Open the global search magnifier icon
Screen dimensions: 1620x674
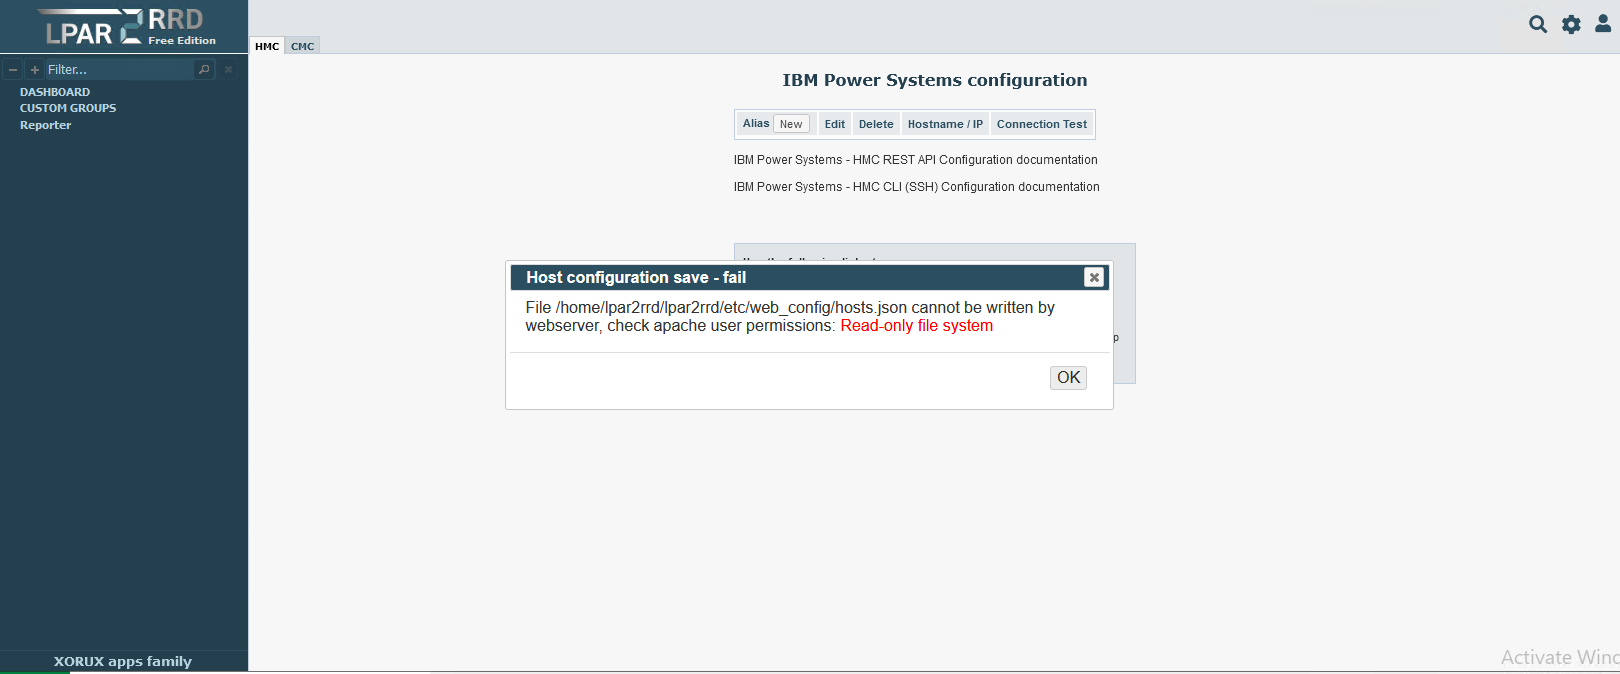point(1538,24)
